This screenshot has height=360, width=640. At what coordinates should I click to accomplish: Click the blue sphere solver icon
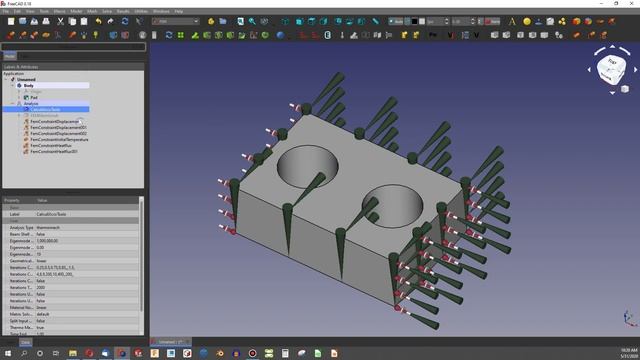[280, 35]
